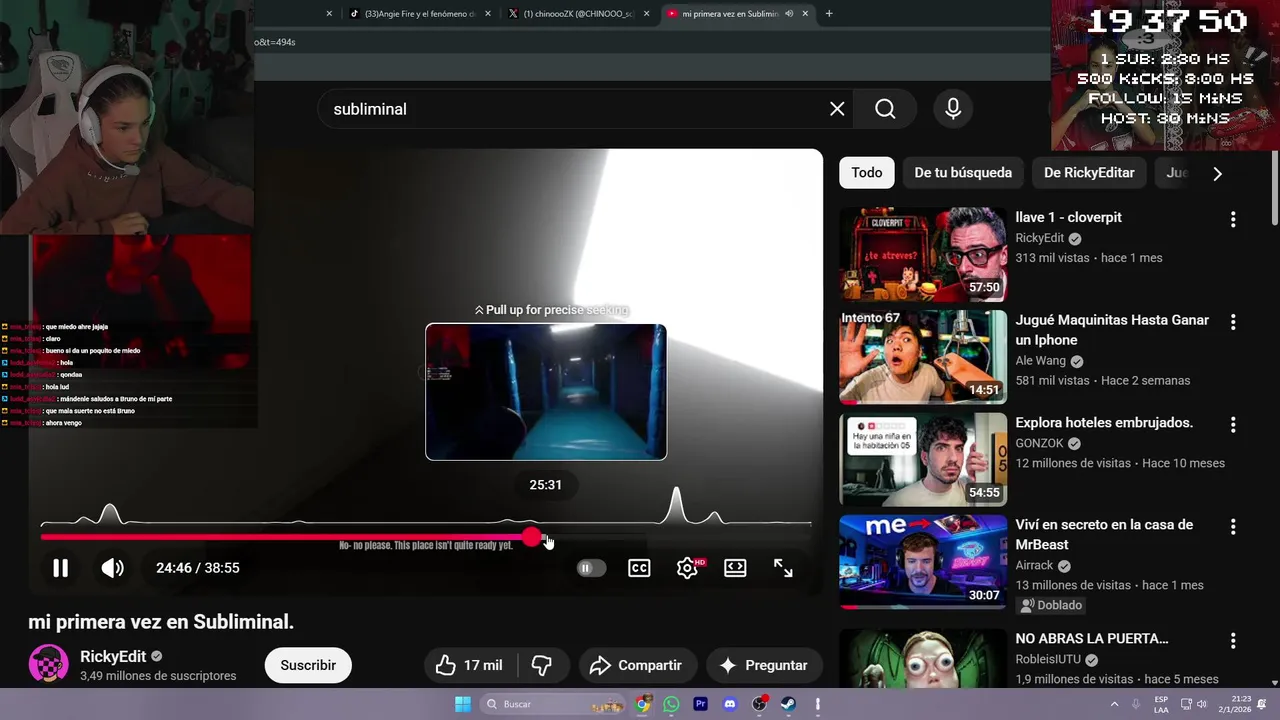Turn on closed captions (CC)

click(639, 568)
